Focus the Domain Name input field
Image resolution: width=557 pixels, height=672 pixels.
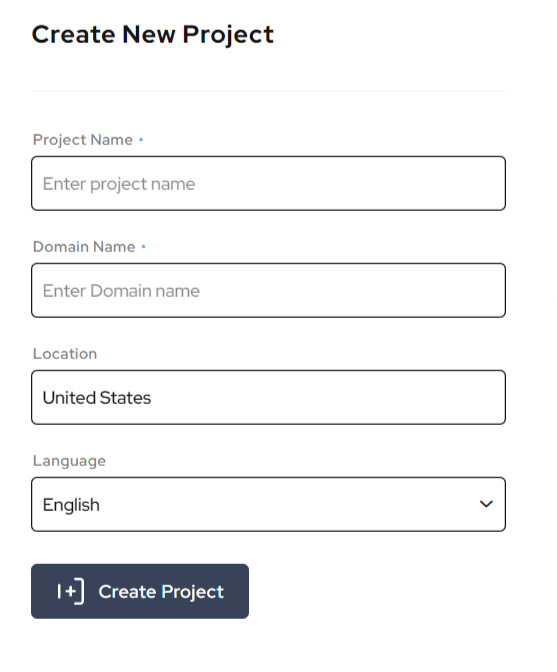[x=268, y=291]
